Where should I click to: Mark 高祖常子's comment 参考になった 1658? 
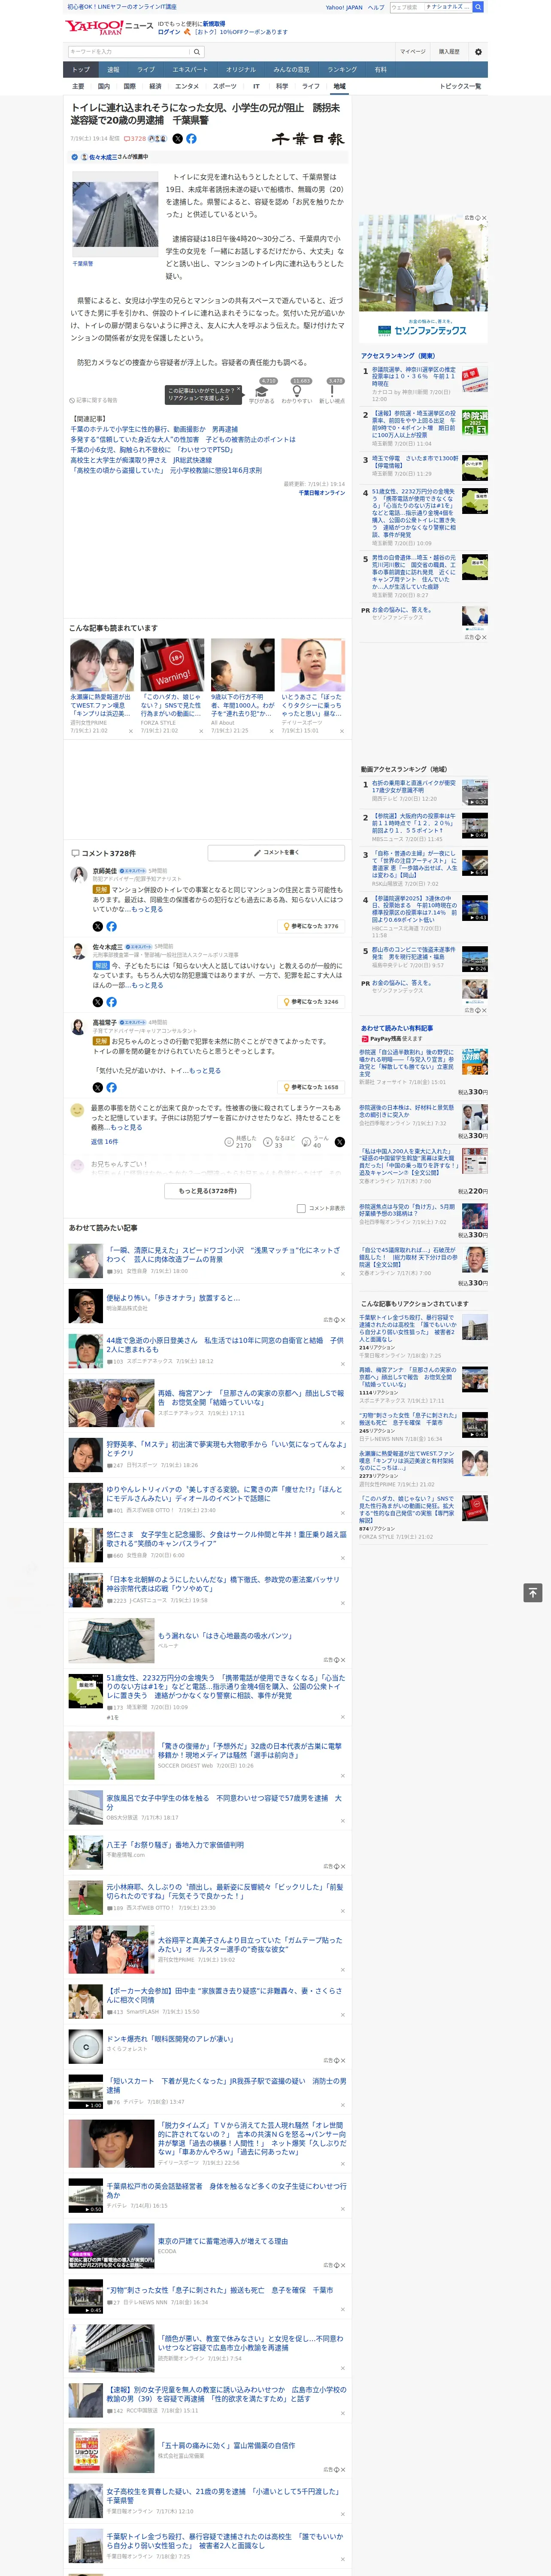point(312,1087)
